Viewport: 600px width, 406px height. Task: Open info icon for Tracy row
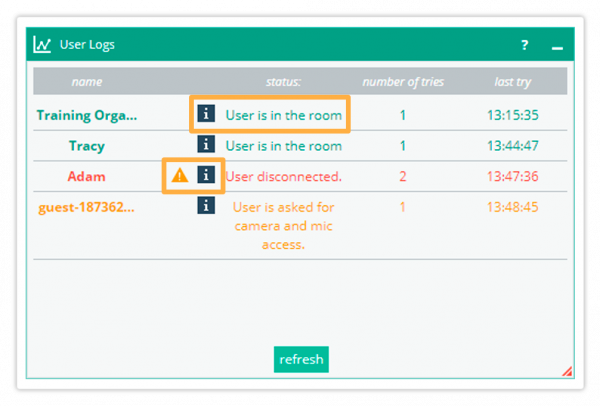pos(206,144)
